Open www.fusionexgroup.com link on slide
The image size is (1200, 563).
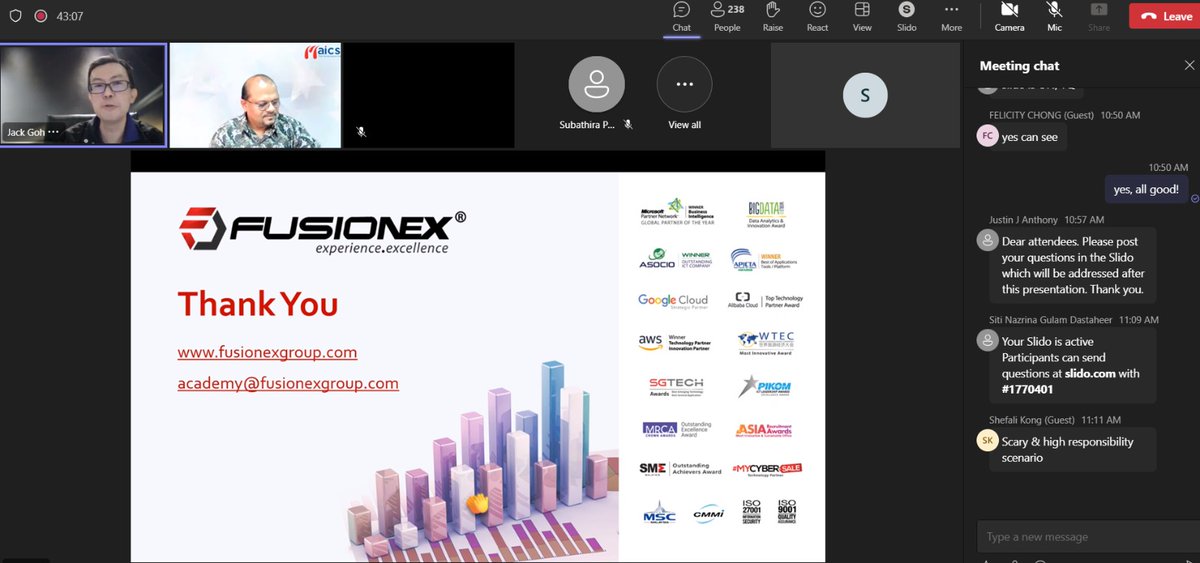pyautogui.click(x=267, y=353)
